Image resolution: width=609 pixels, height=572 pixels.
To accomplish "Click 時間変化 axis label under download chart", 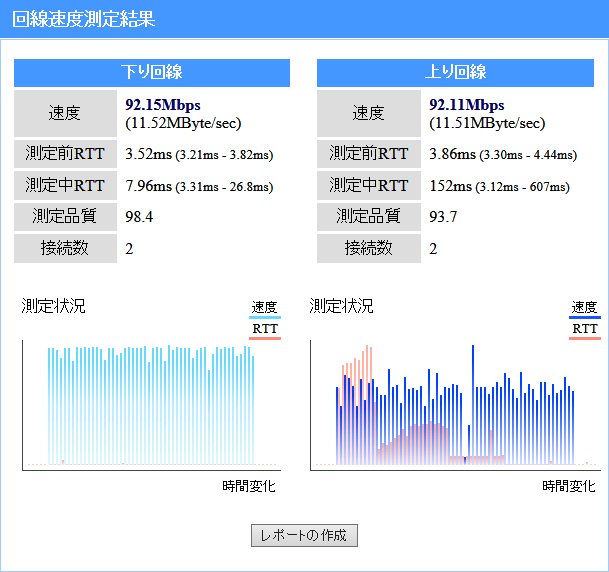I will [249, 486].
